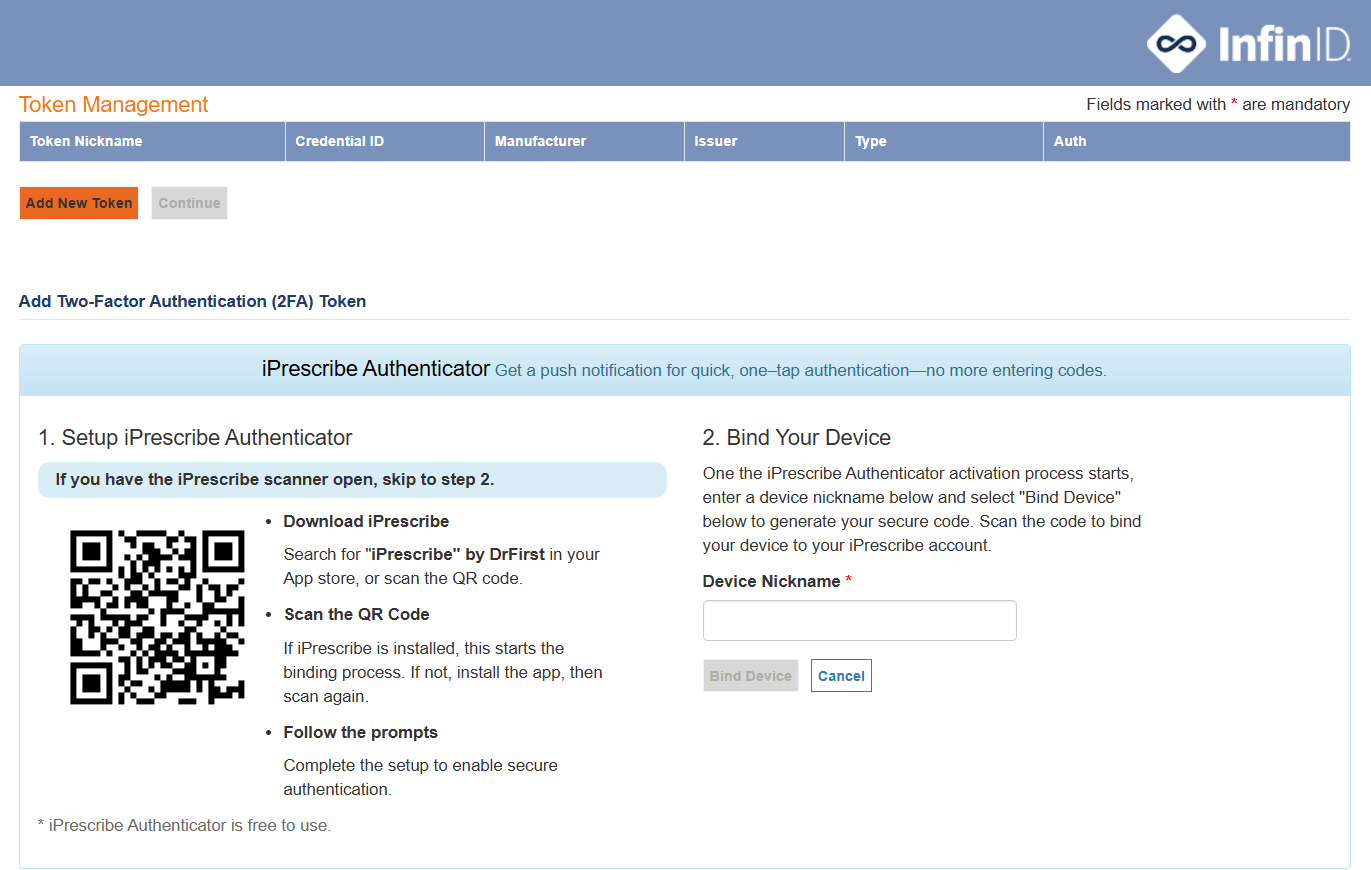Click the iPrescribe Authenticator banner title

tap(376, 369)
